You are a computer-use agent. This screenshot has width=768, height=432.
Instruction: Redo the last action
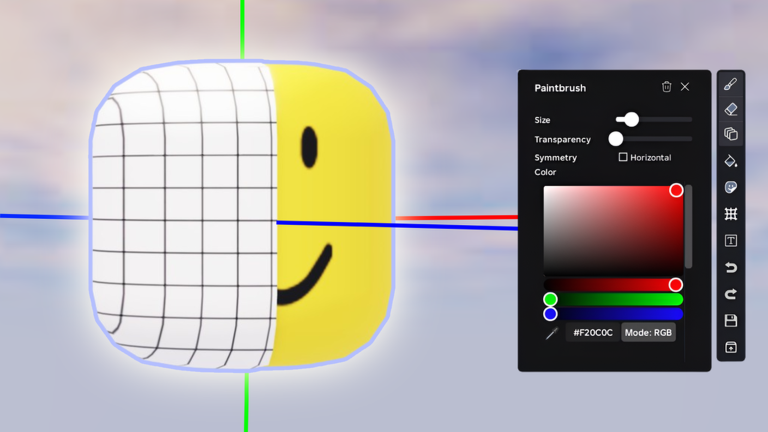click(x=730, y=294)
